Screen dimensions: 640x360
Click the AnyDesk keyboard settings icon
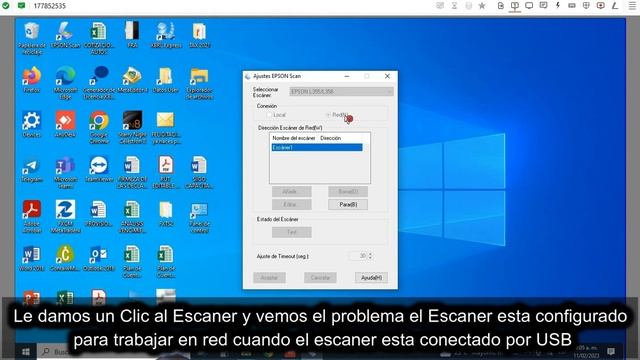coord(572,6)
